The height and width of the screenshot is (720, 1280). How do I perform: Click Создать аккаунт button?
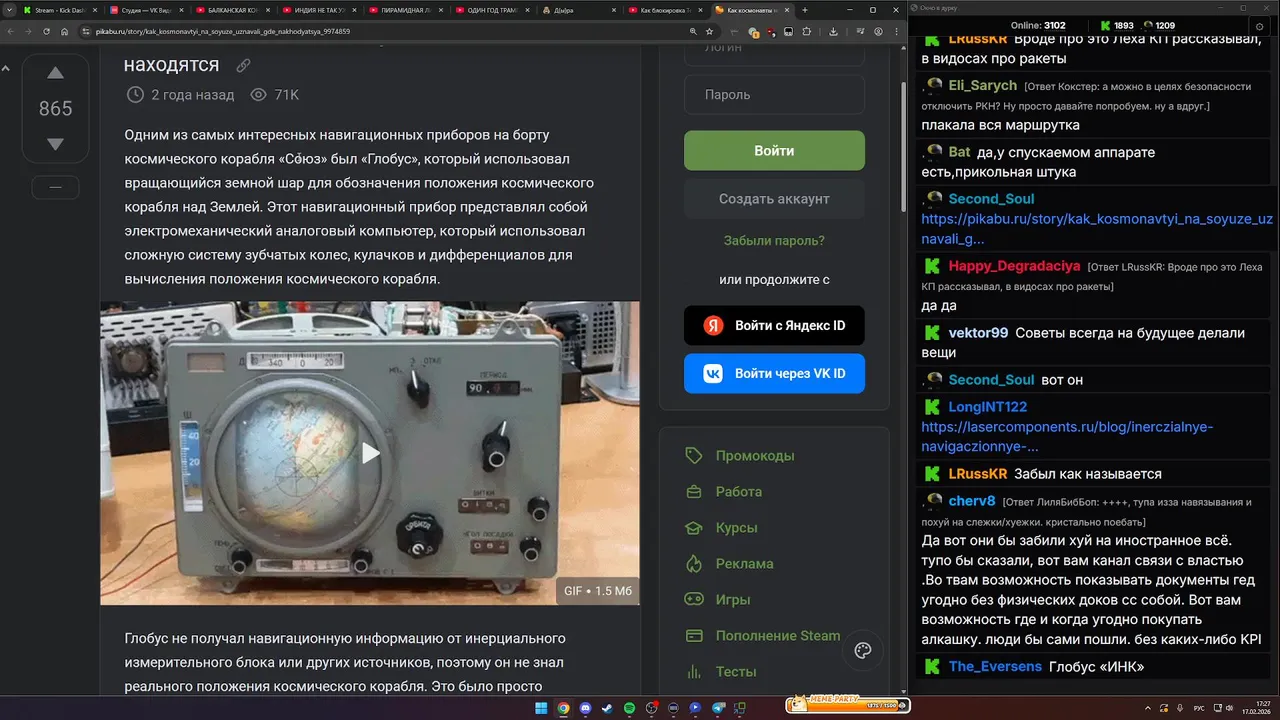click(774, 199)
